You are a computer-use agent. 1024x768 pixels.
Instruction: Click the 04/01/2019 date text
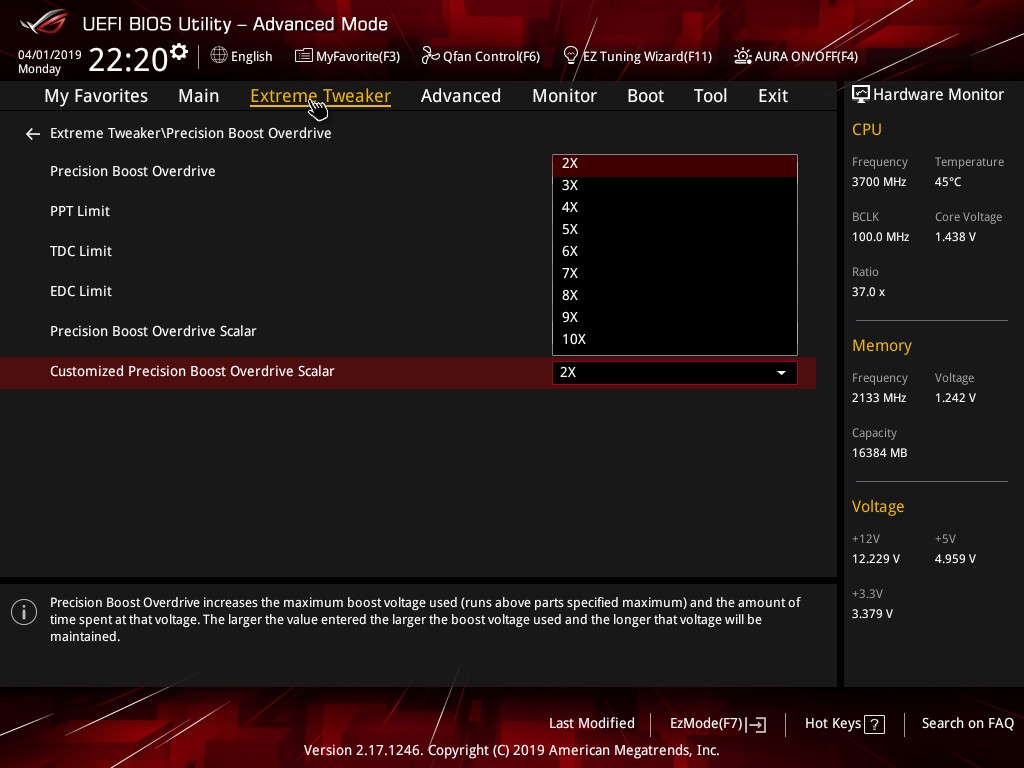(x=50, y=55)
